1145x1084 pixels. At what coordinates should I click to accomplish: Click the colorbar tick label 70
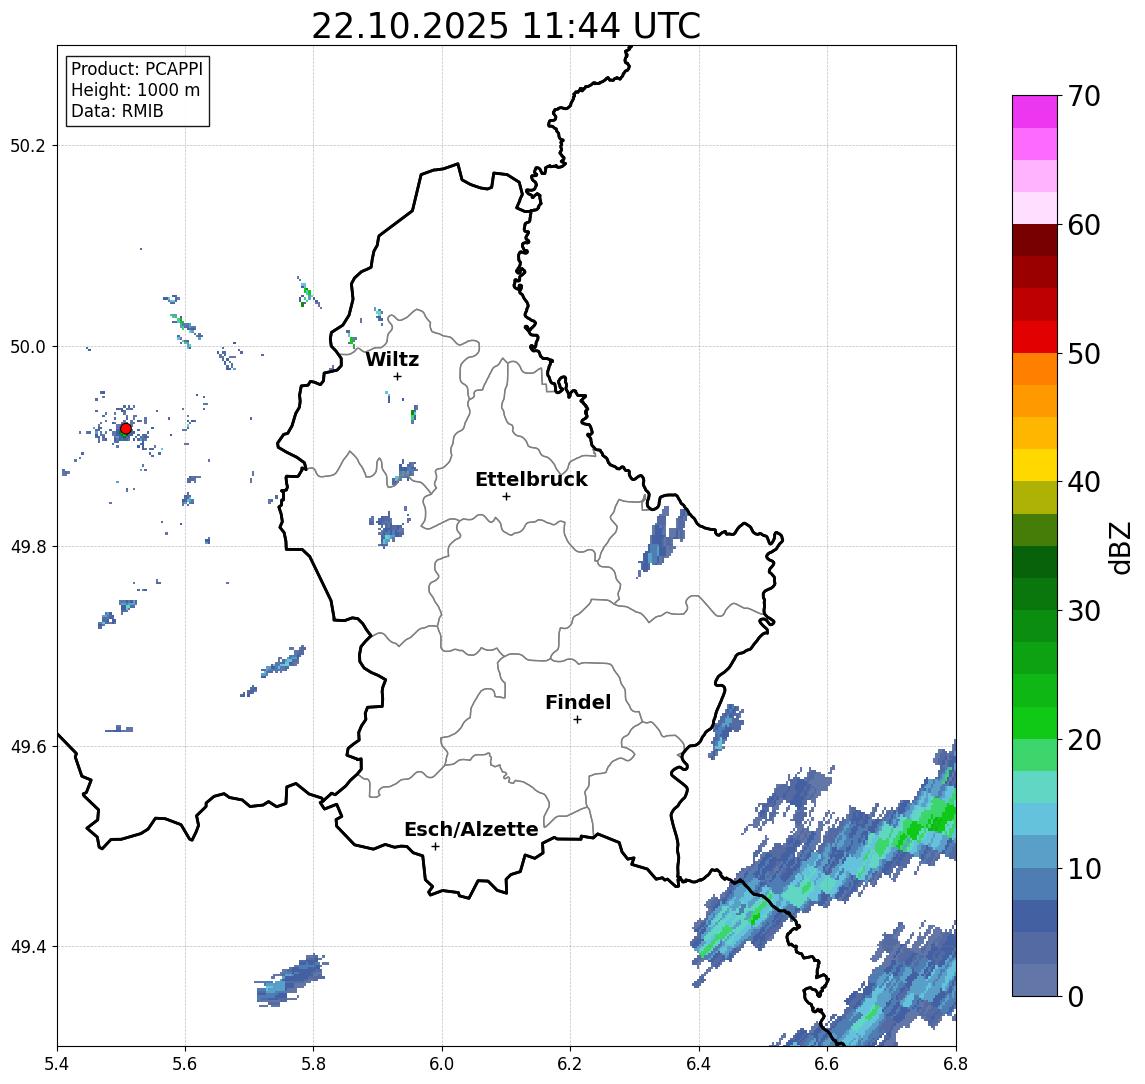click(1084, 96)
